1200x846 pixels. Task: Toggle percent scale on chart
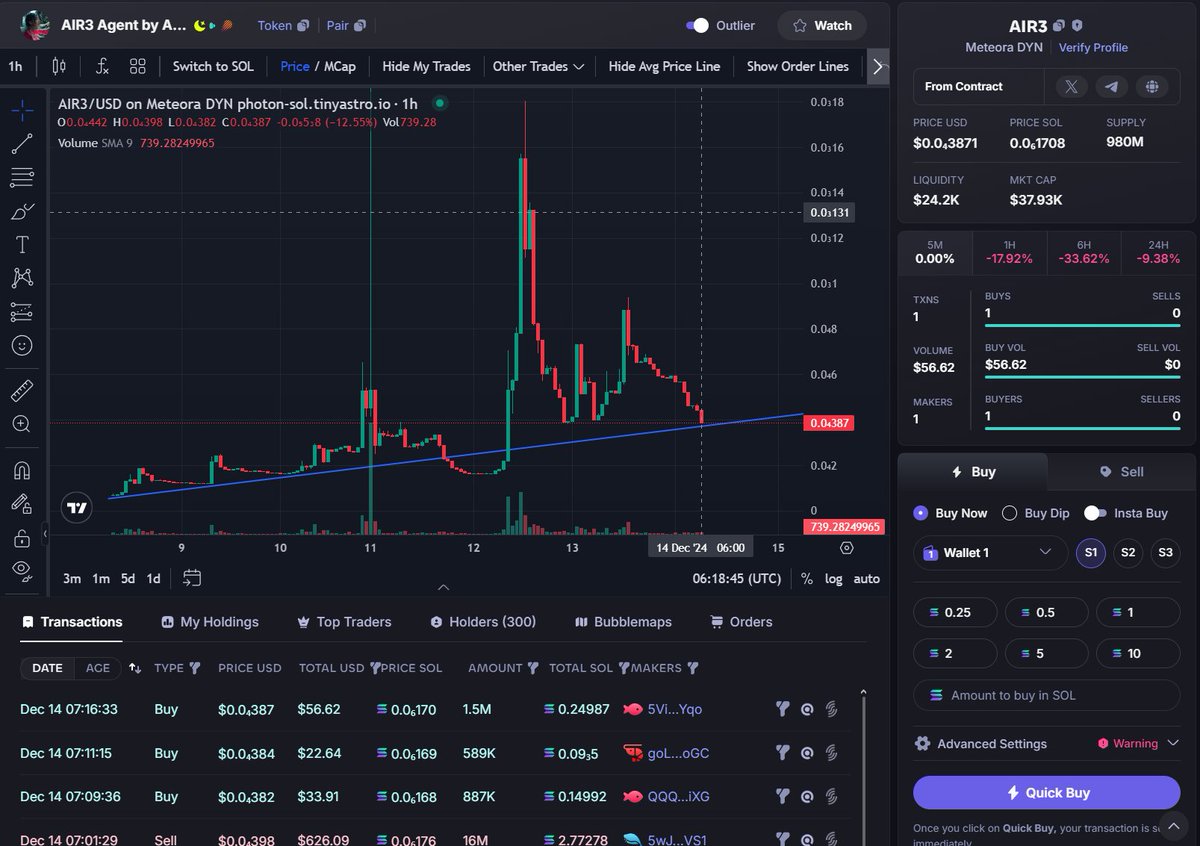point(807,578)
